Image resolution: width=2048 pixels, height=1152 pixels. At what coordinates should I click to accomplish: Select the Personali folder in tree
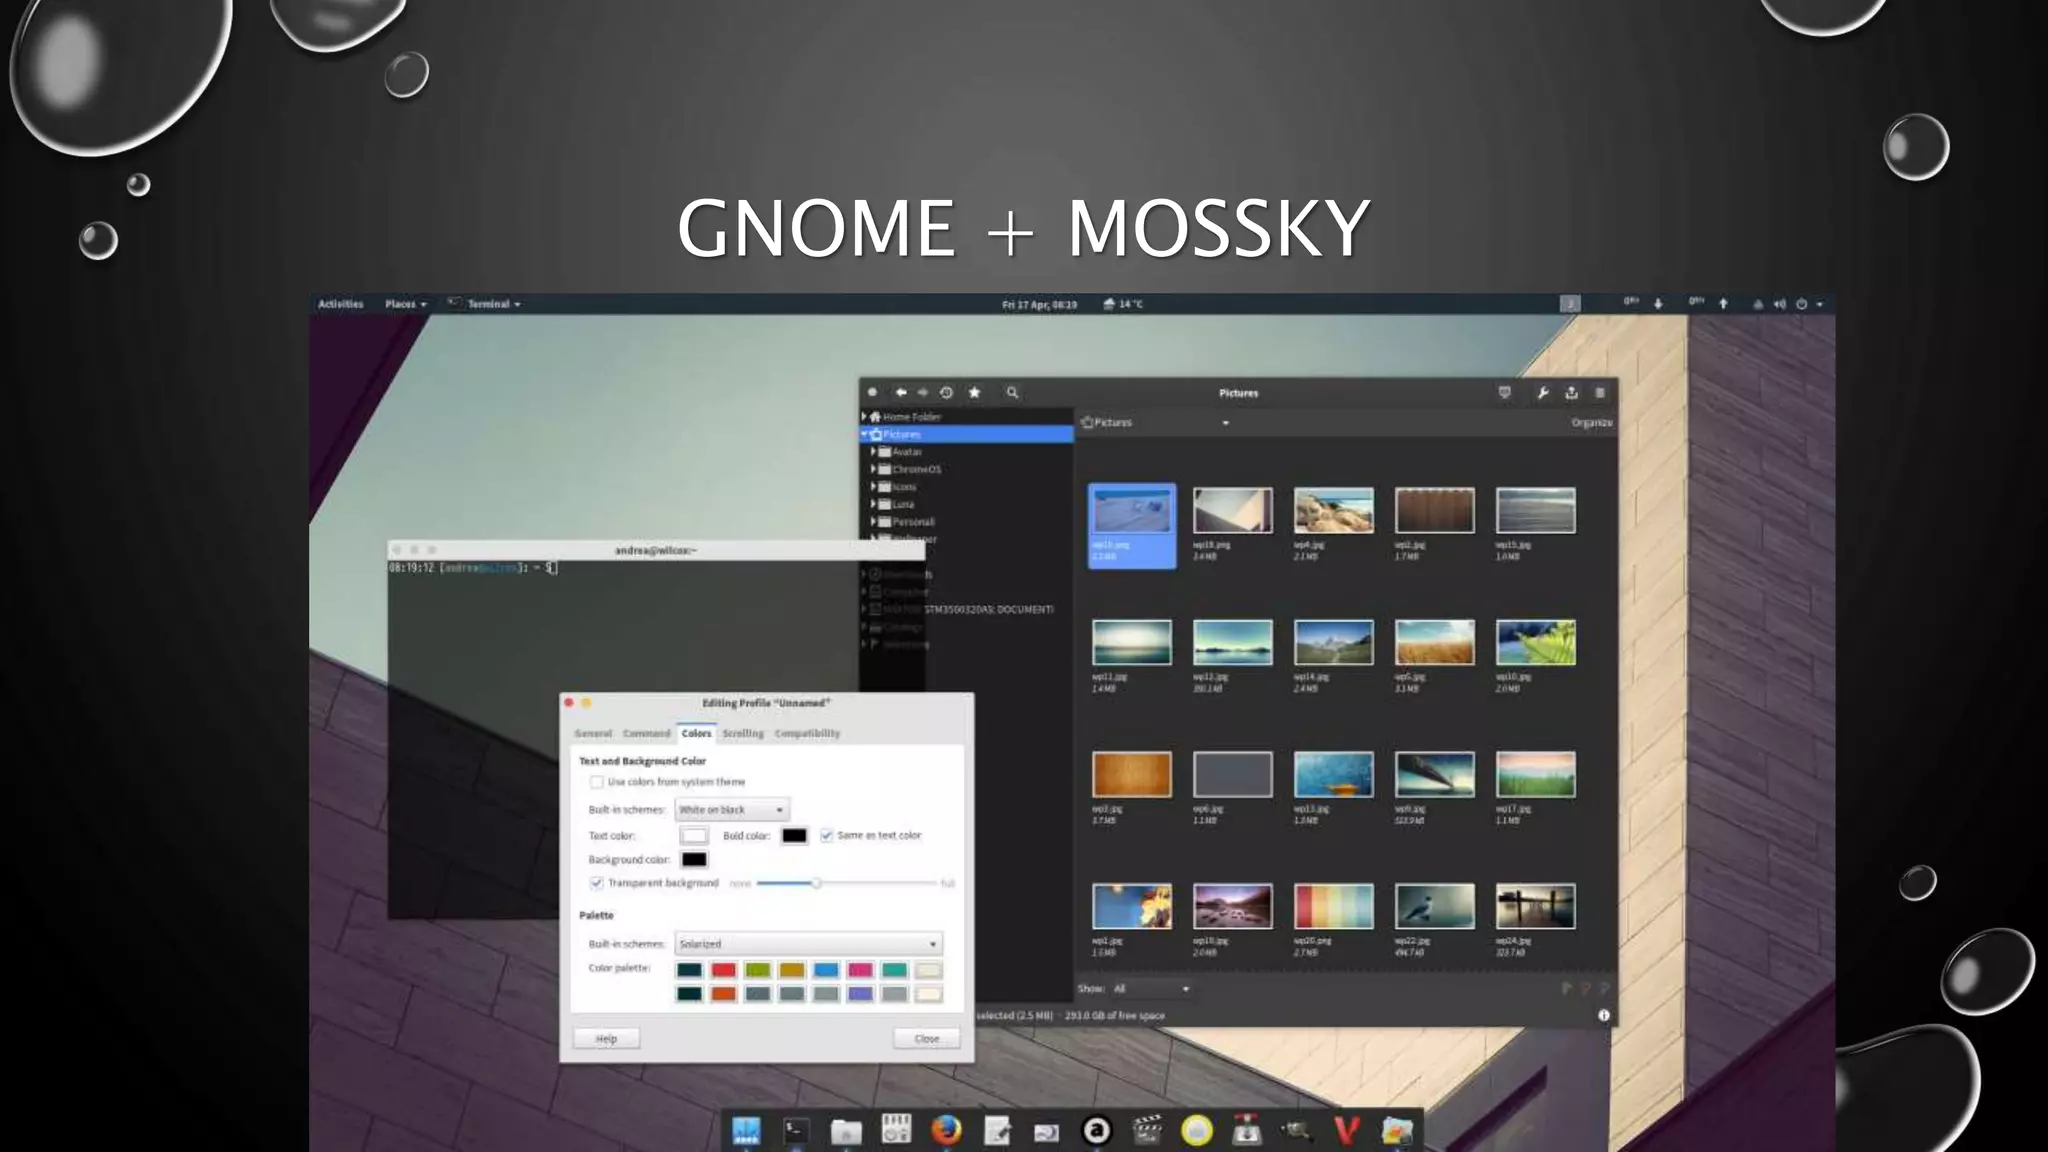(912, 522)
